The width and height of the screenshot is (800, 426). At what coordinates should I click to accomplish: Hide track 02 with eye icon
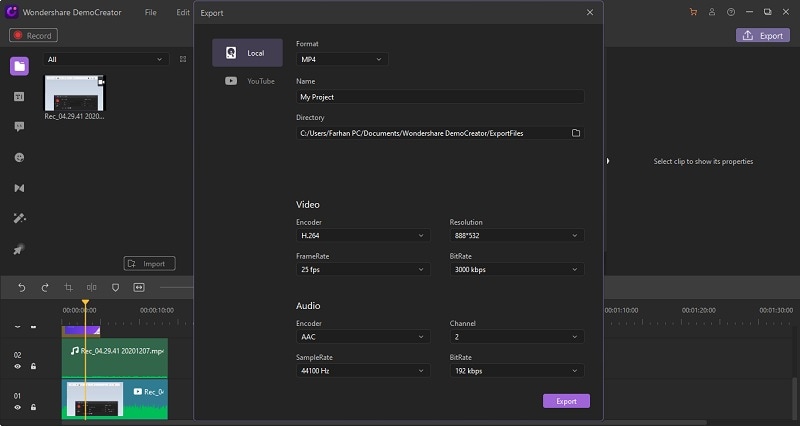[x=18, y=367]
